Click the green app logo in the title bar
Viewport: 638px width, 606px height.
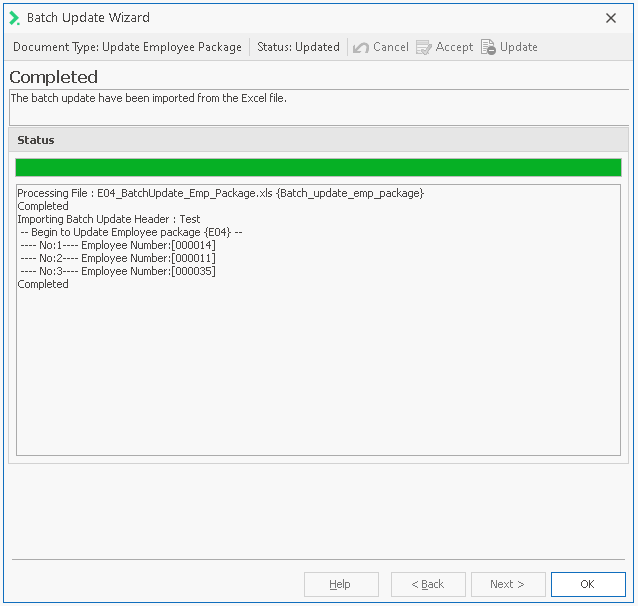pos(14,17)
